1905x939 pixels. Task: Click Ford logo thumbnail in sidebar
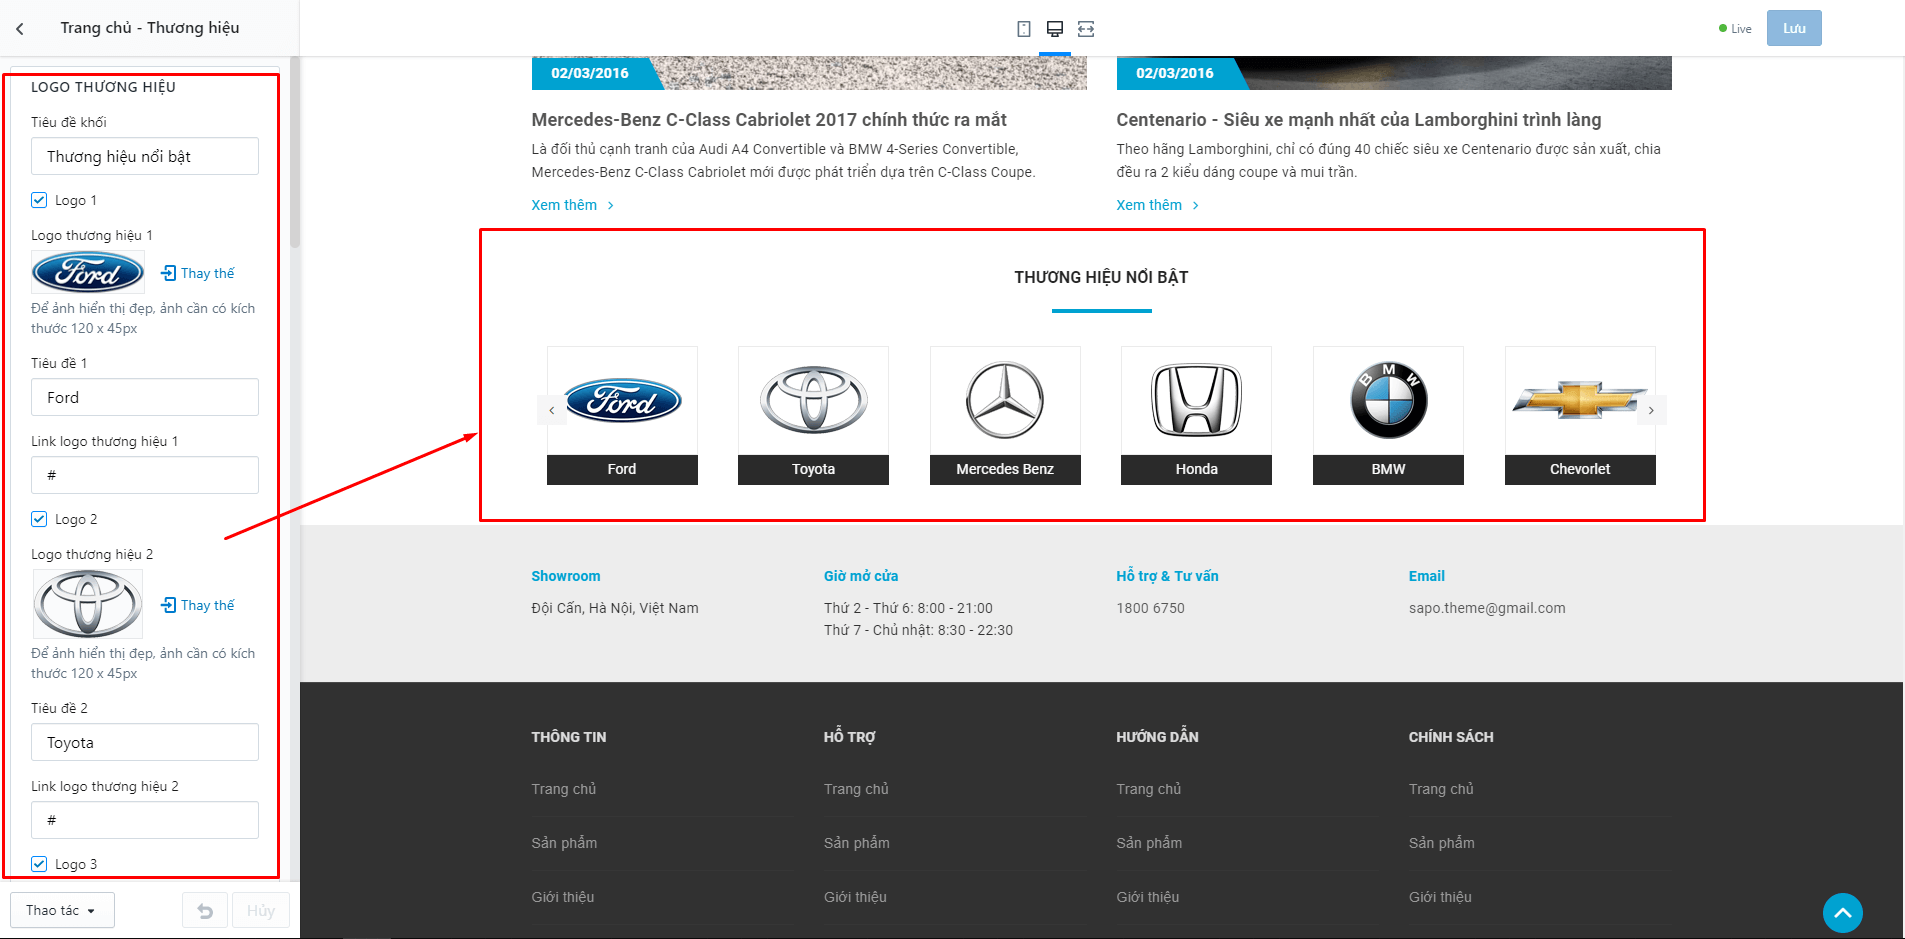[88, 272]
